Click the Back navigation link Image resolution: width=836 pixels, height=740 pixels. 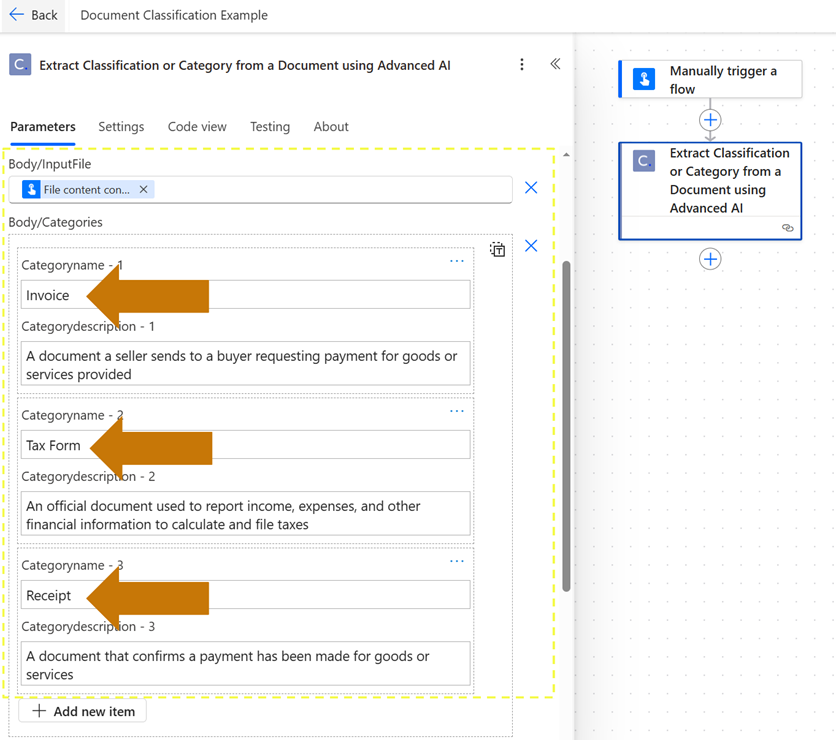[x=33, y=15]
